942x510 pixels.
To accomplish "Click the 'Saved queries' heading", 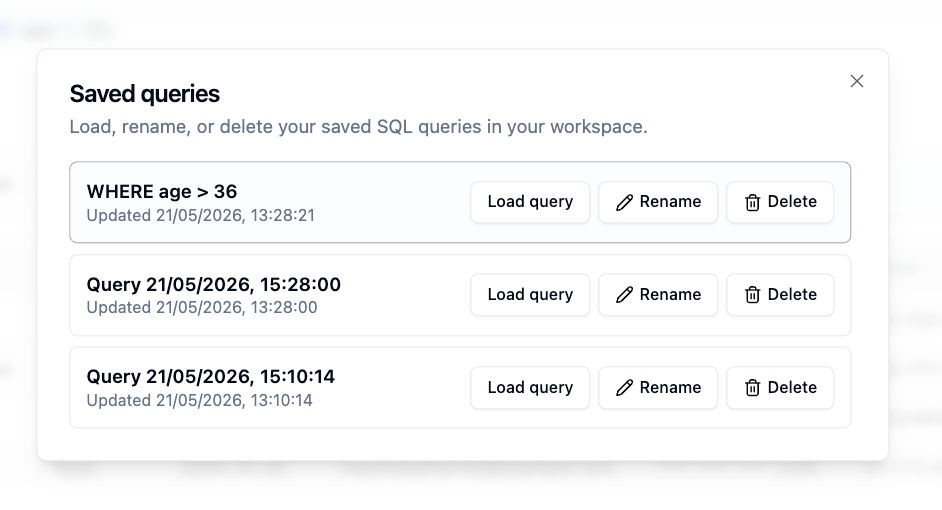I will pos(145,94).
